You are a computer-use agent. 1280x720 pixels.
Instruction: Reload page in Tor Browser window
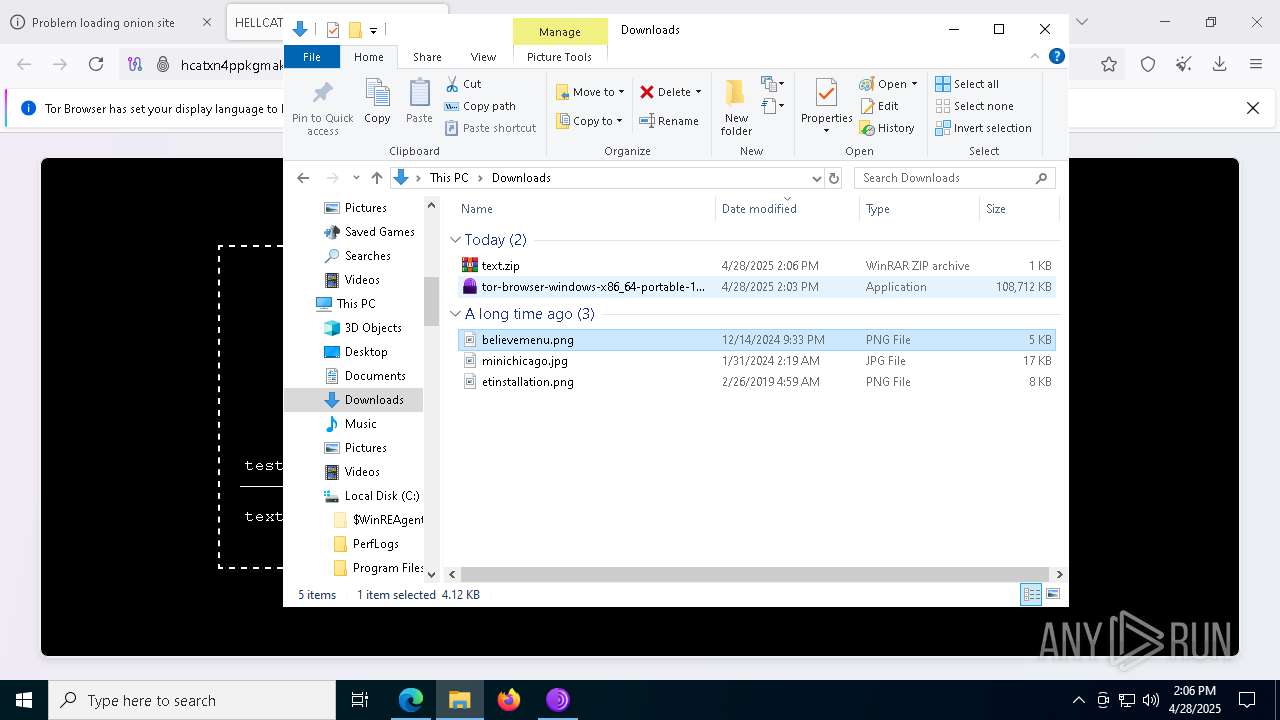point(96,64)
